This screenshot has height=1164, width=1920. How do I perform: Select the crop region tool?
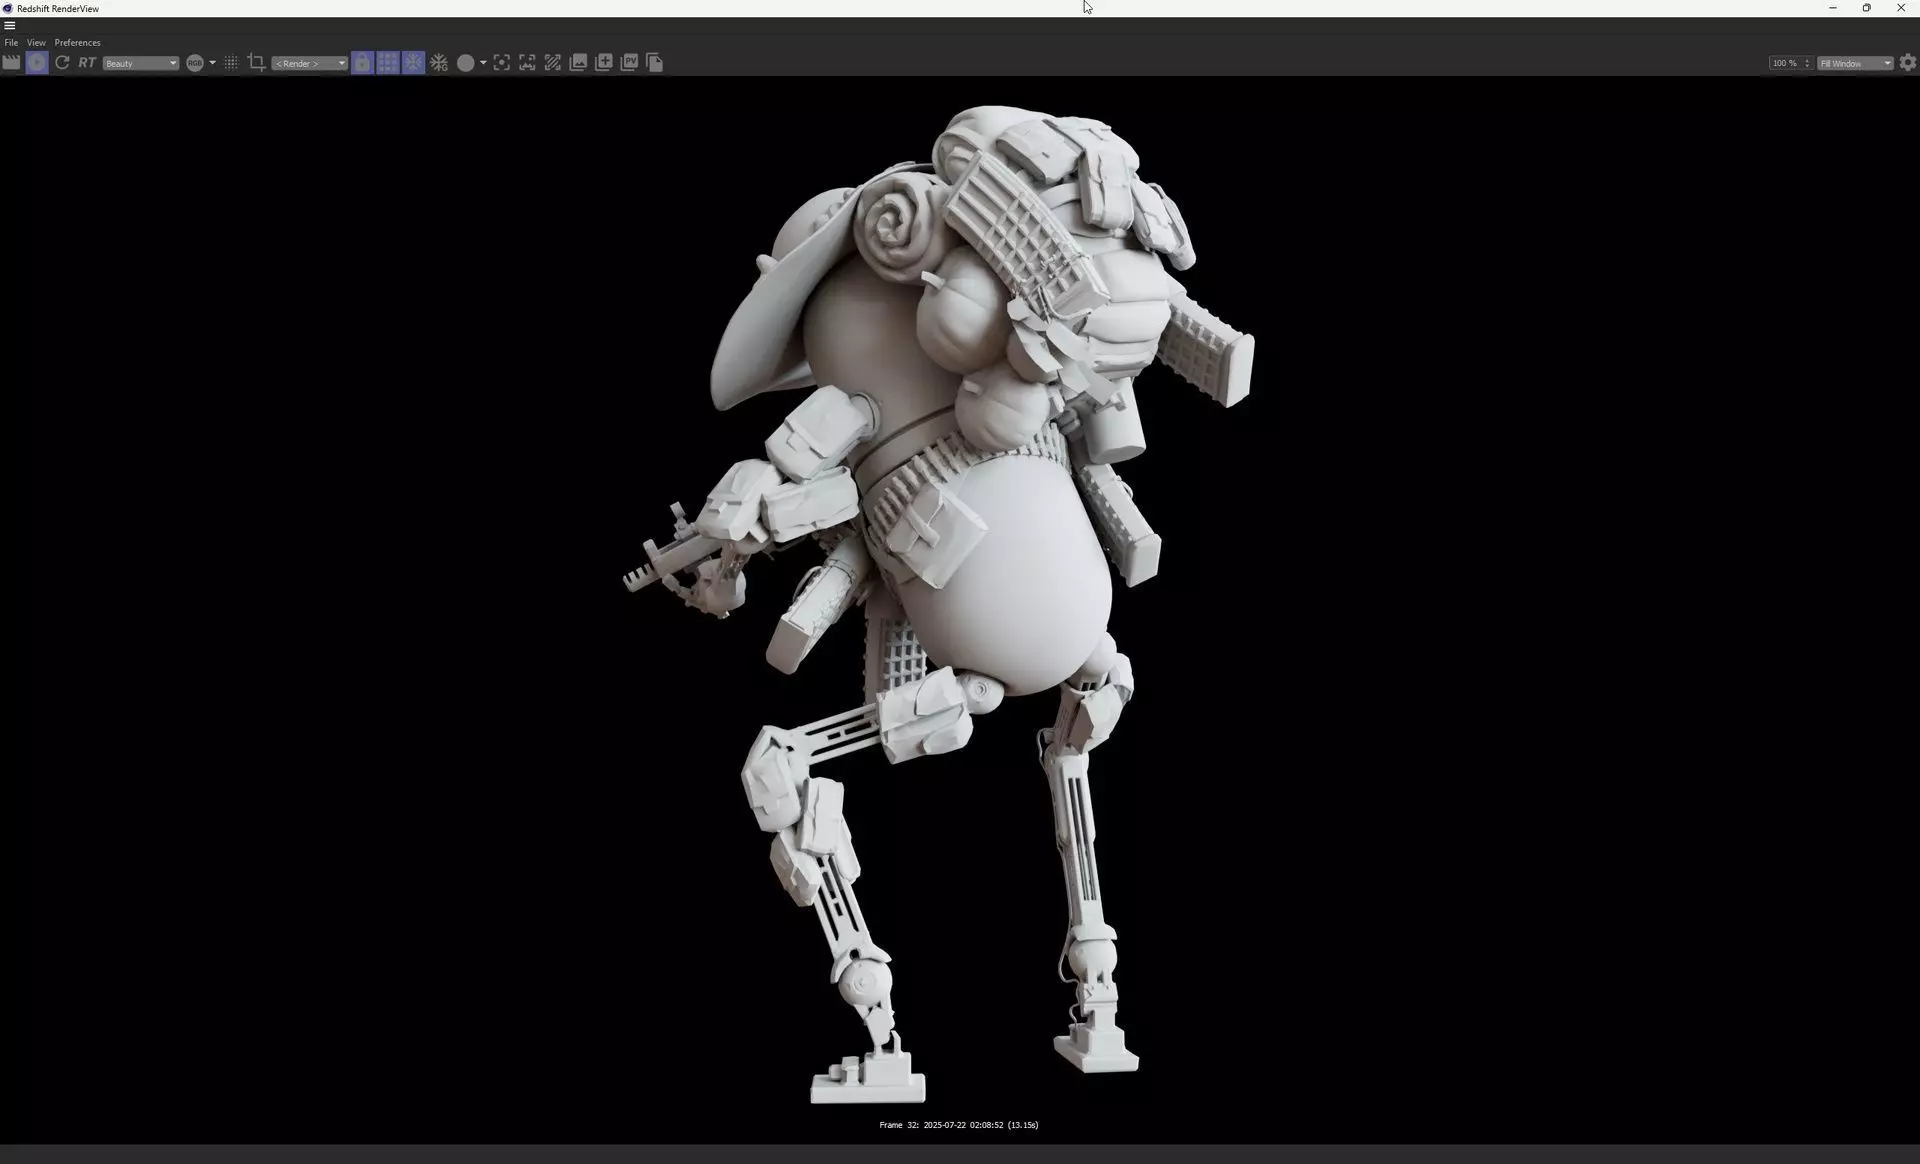(256, 63)
